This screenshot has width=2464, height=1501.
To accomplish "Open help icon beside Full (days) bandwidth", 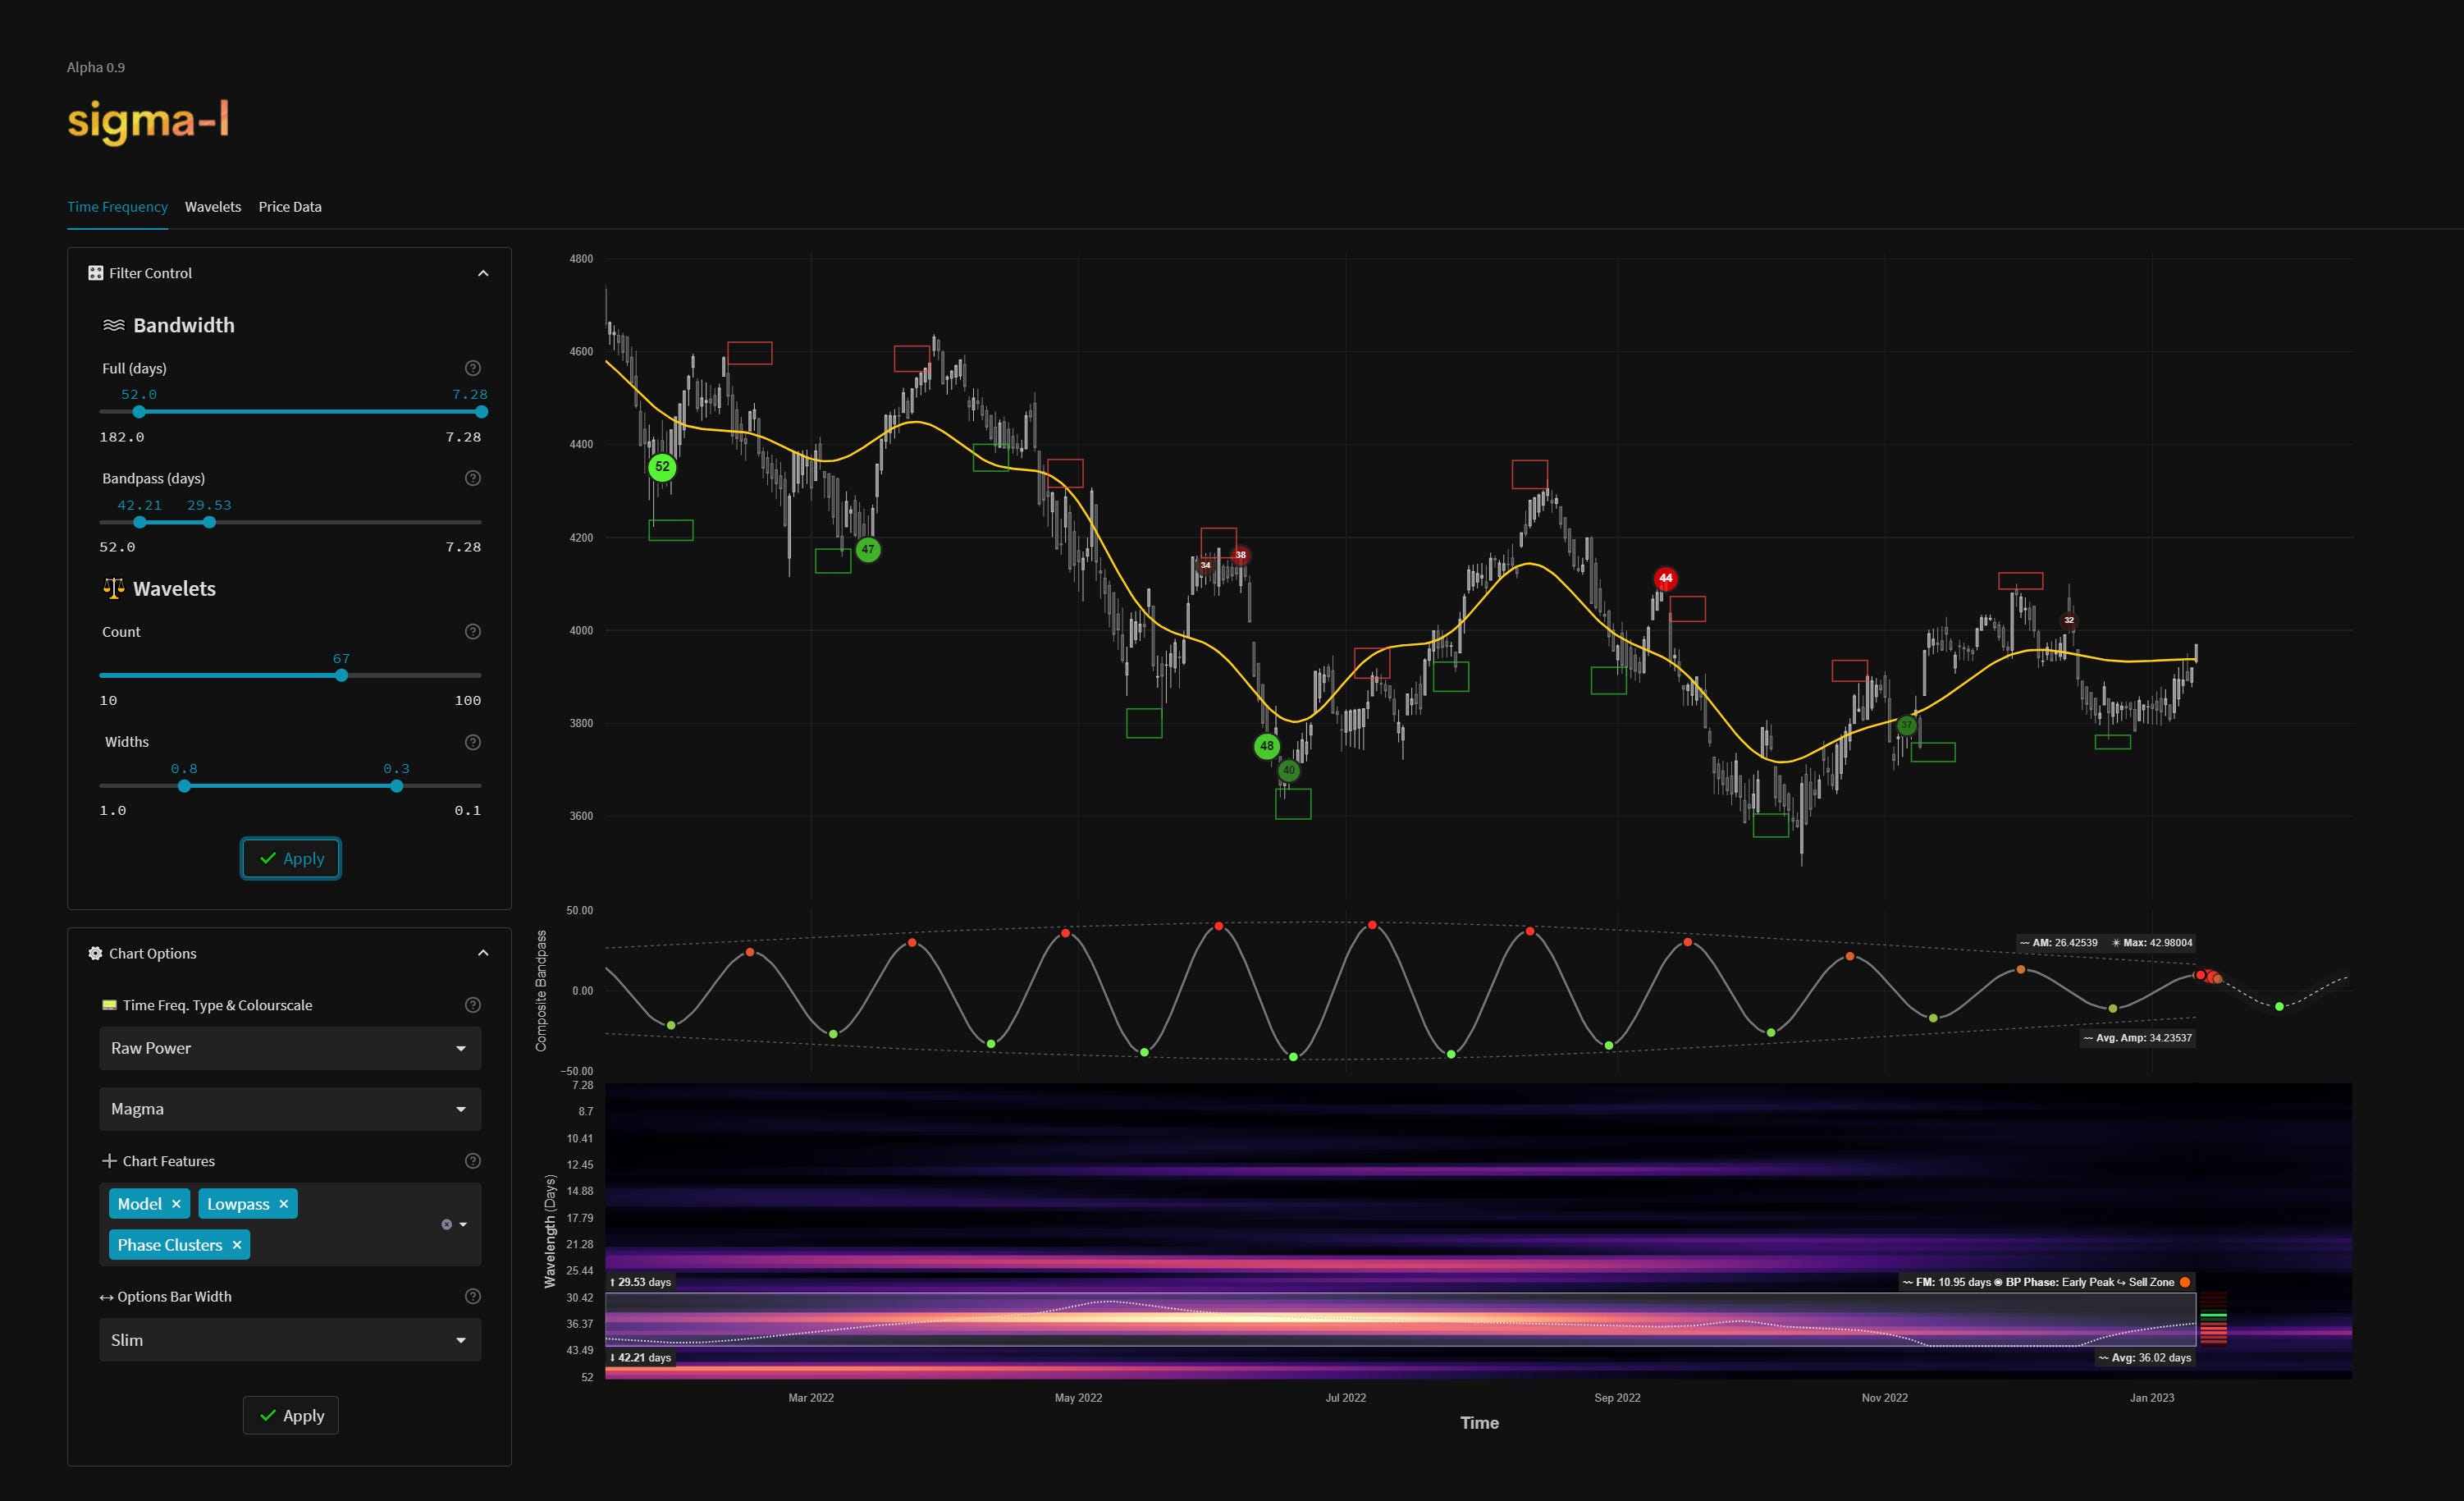I will (471, 367).
